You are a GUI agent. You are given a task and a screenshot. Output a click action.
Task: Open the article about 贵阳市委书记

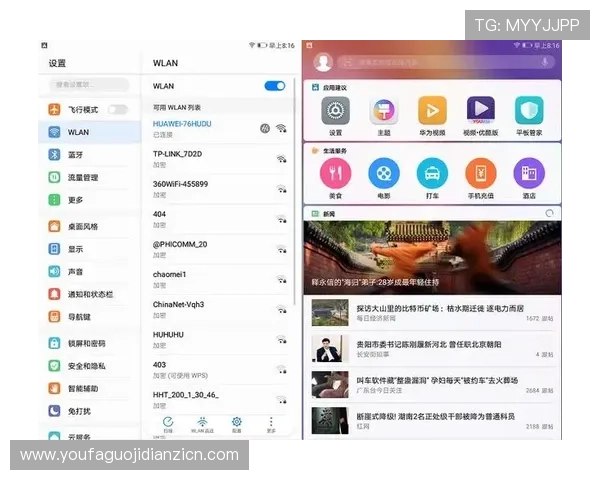(432, 349)
